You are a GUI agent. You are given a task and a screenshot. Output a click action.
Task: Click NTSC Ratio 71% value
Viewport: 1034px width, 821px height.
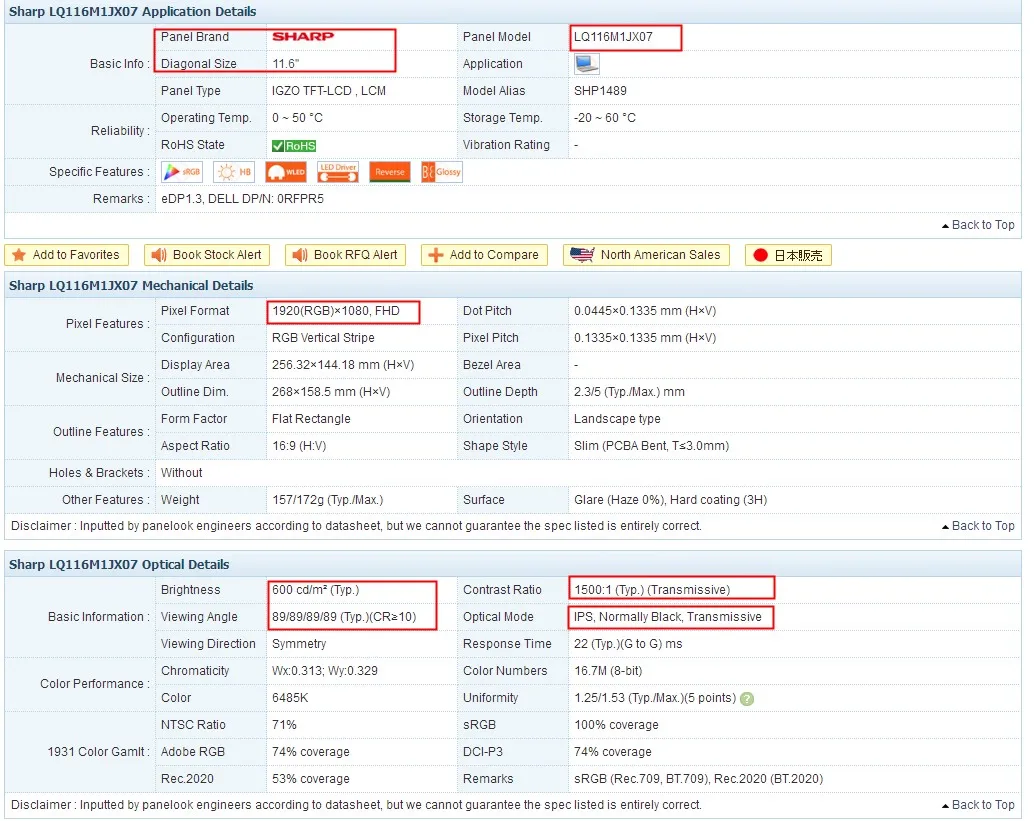point(284,725)
